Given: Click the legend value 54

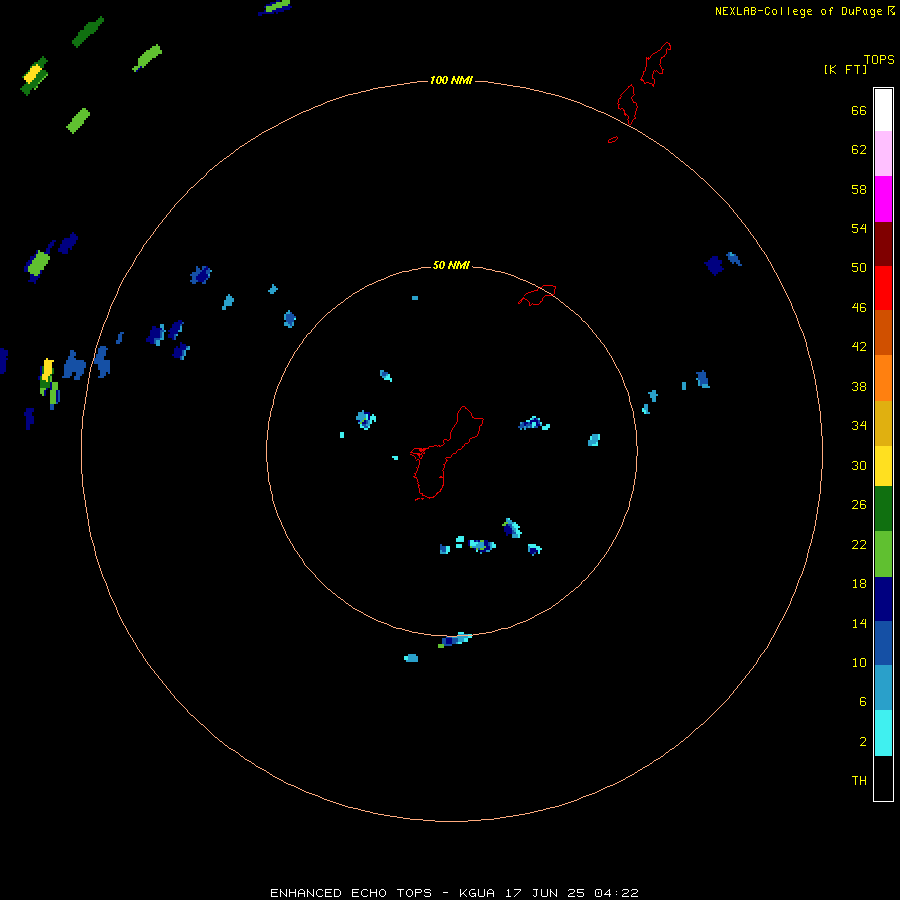Looking at the screenshot, I should [x=859, y=228].
